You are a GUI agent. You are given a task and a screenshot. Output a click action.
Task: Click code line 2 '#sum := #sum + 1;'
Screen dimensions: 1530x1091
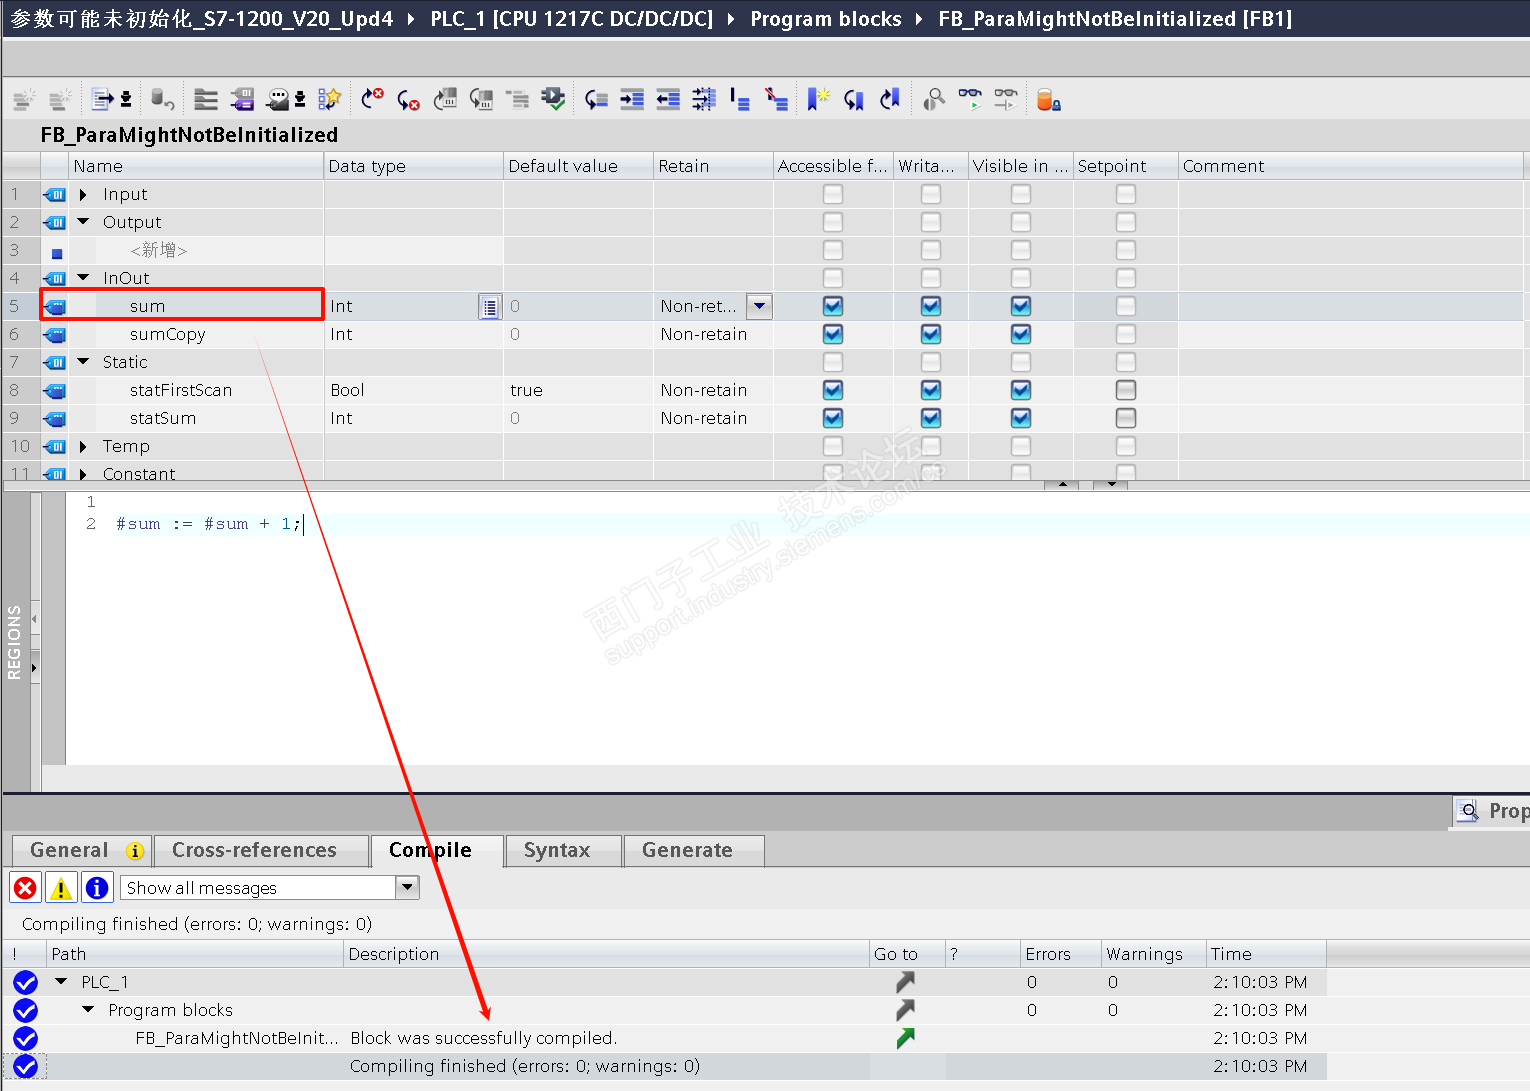pos(208,524)
